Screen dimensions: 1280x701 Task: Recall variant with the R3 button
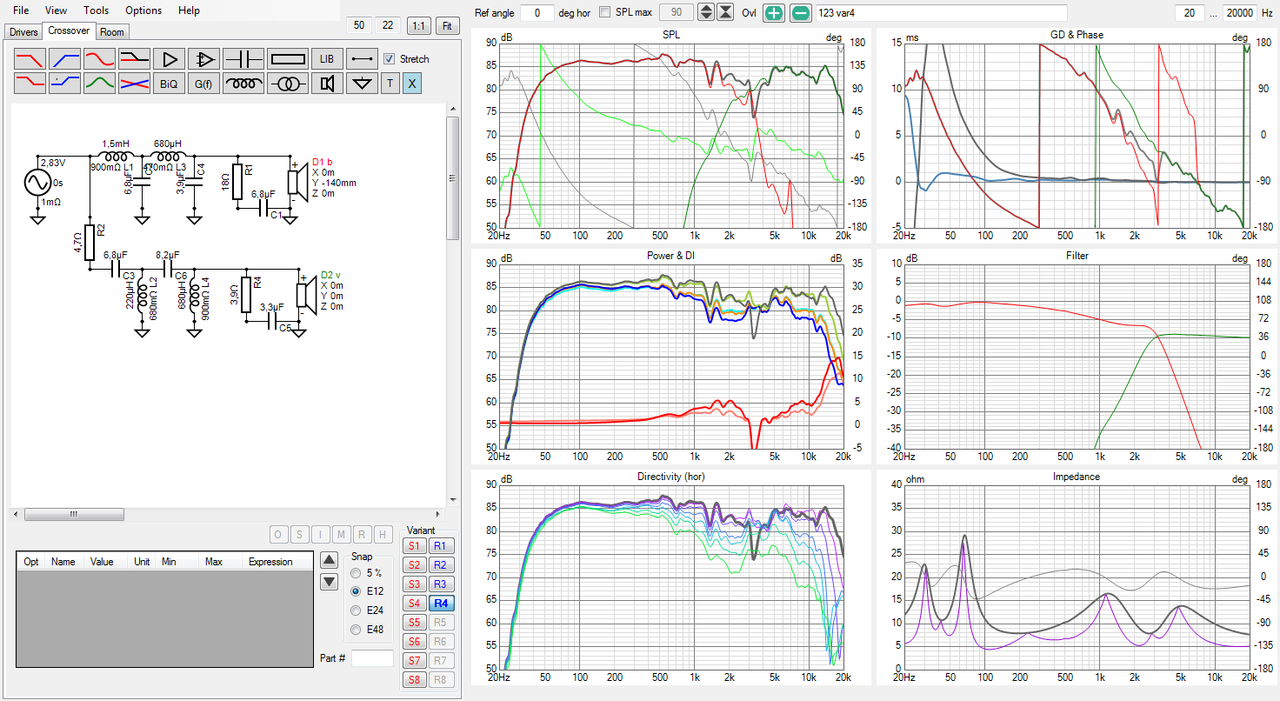coord(441,584)
